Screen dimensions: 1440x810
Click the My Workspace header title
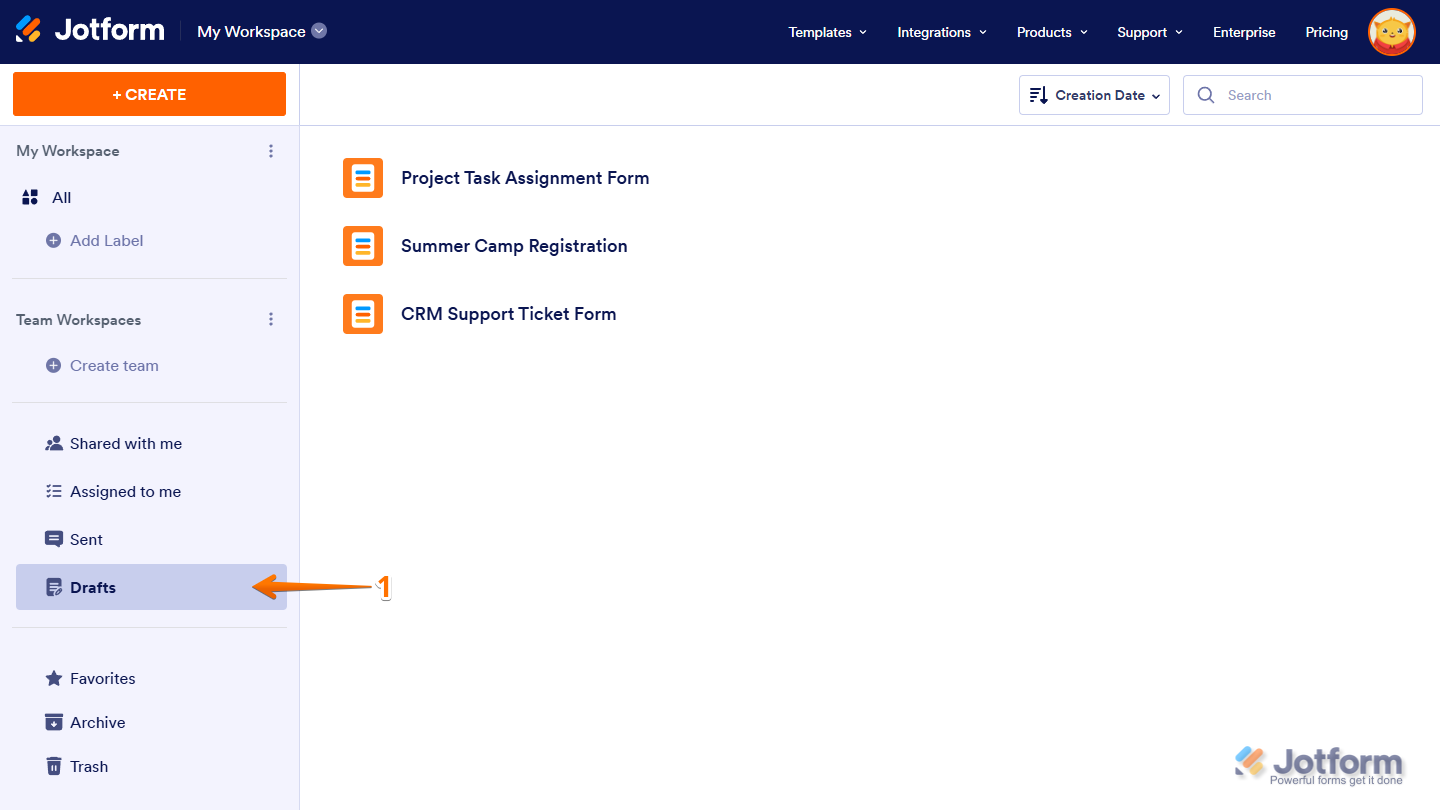(x=251, y=31)
